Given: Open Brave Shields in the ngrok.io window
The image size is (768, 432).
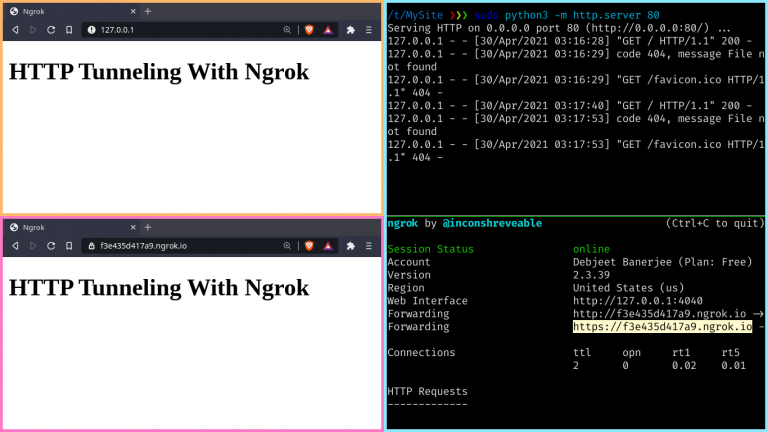Looking at the screenshot, I should click(309, 246).
